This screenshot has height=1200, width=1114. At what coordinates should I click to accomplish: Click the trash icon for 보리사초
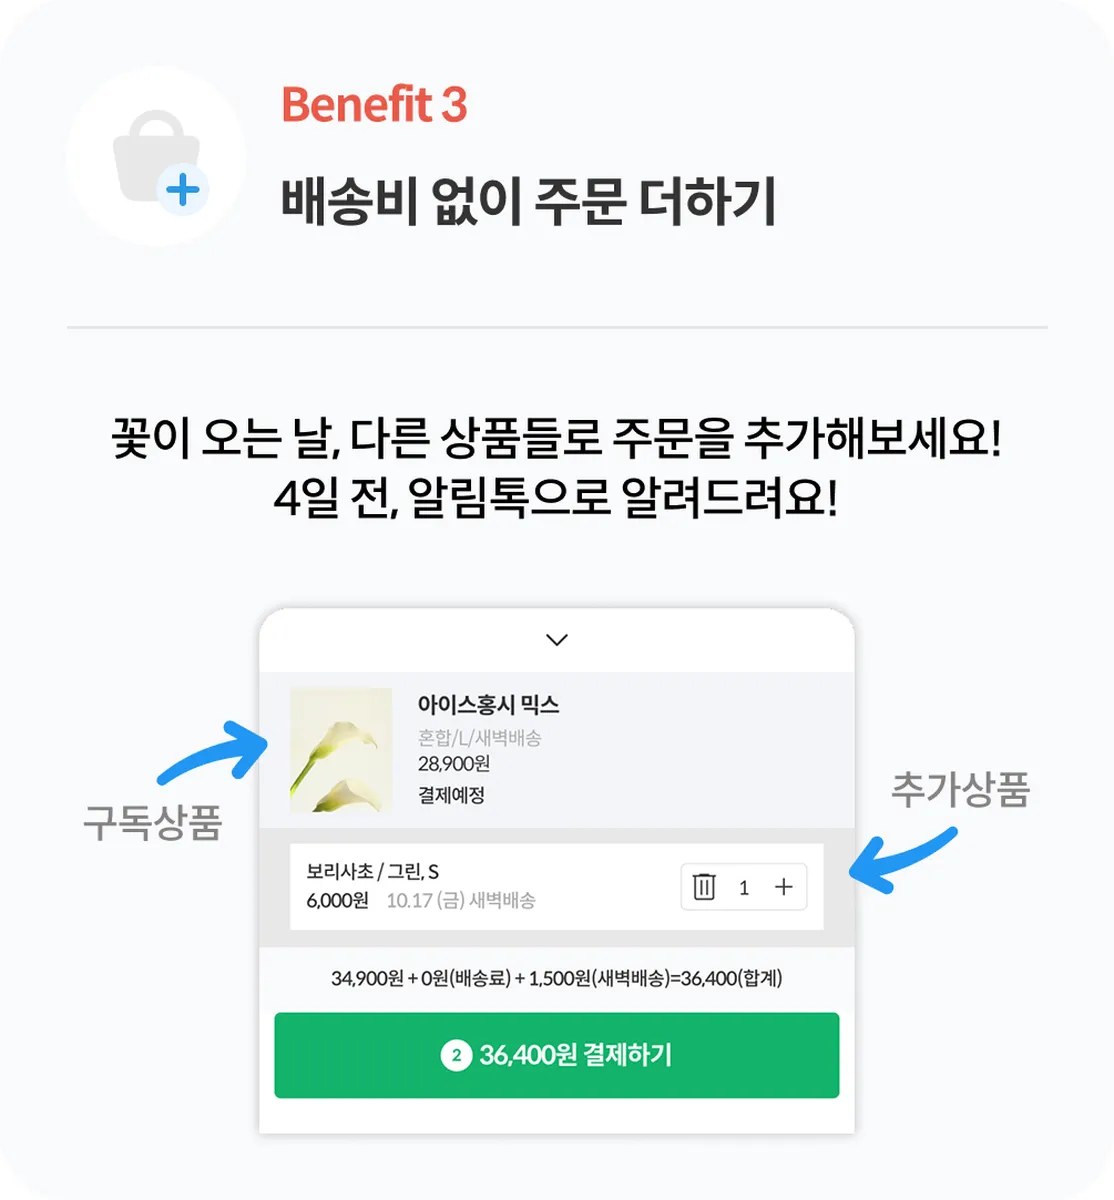pyautogui.click(x=704, y=887)
